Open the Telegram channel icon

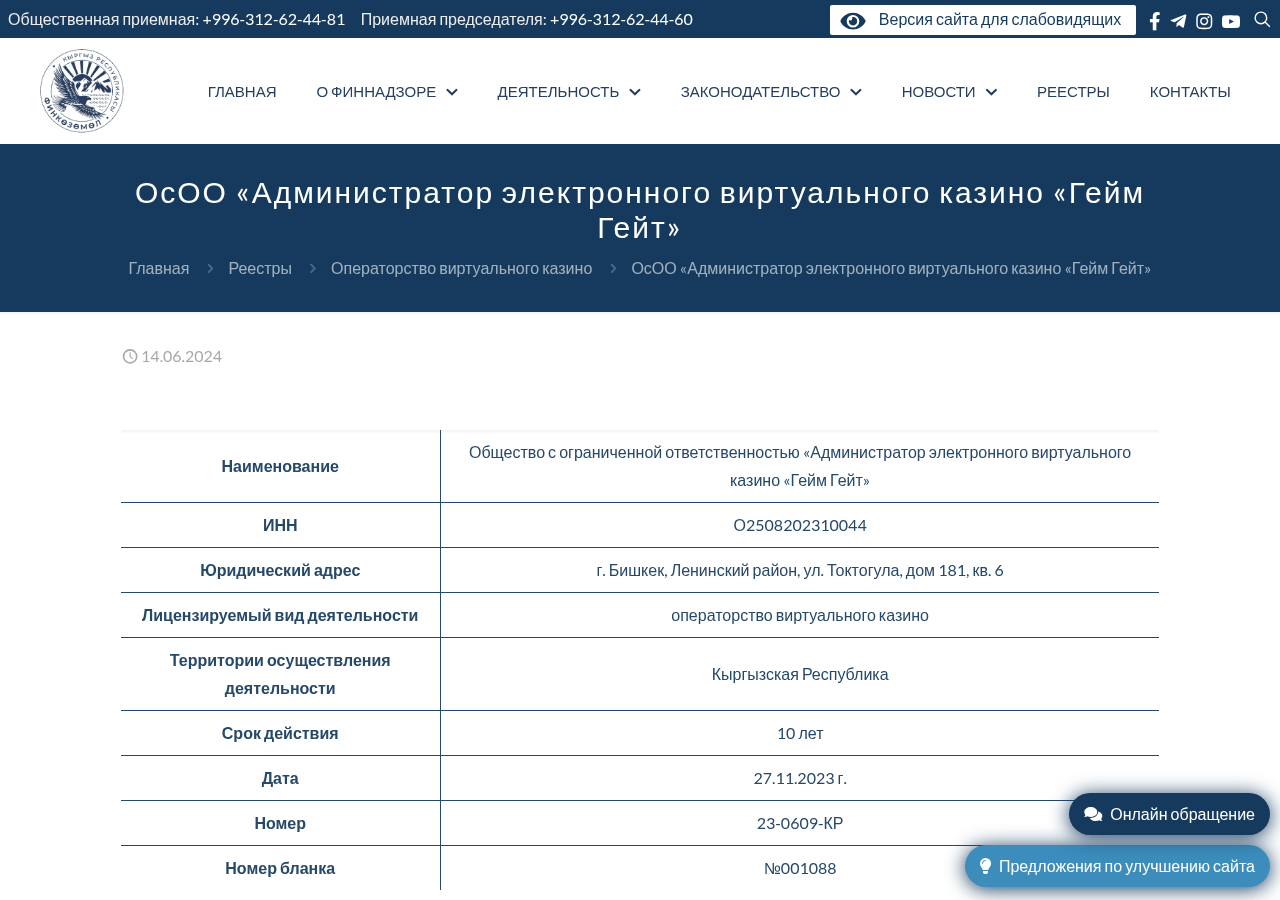(1179, 21)
